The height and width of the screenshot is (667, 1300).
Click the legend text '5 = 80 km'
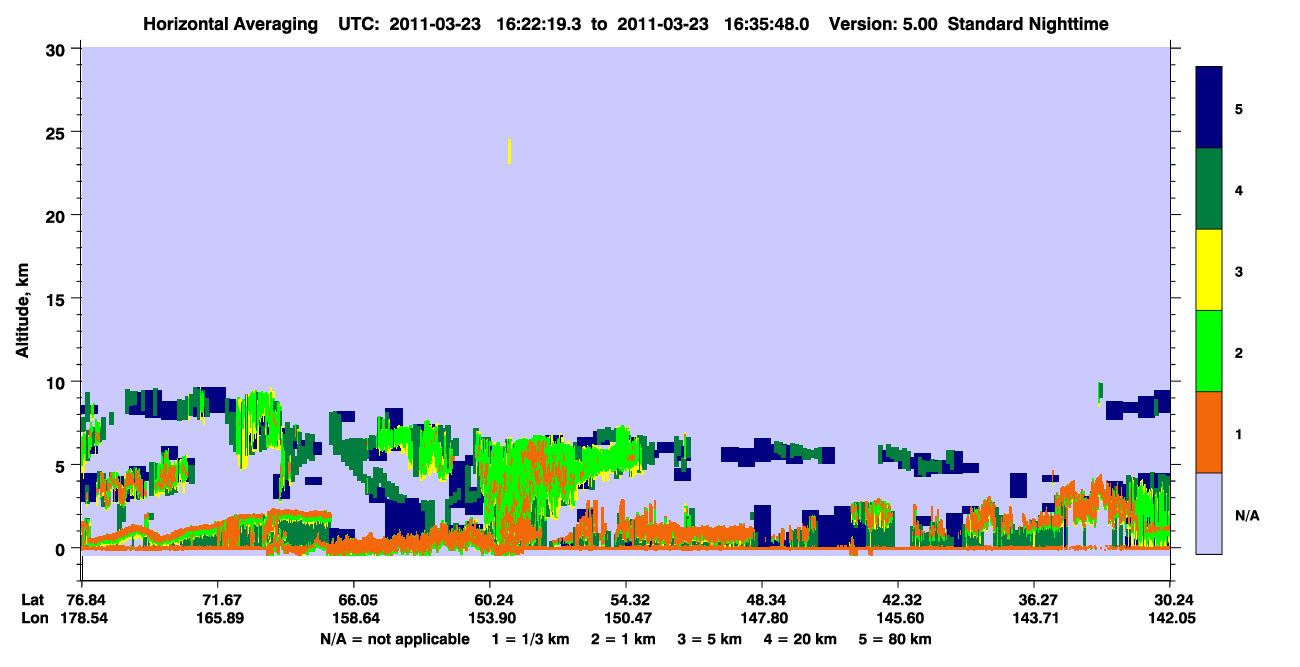click(x=895, y=639)
